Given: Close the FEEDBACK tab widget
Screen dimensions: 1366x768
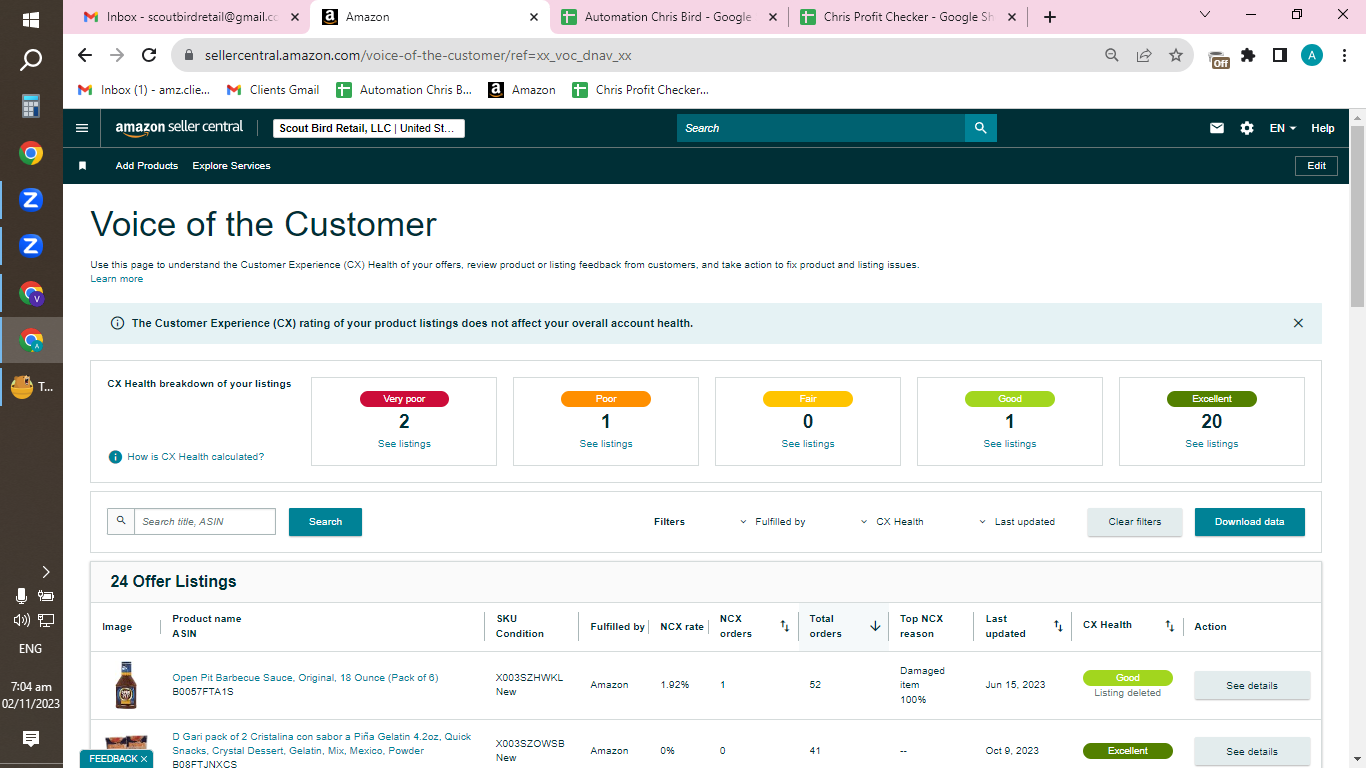Looking at the screenshot, I should [144, 759].
